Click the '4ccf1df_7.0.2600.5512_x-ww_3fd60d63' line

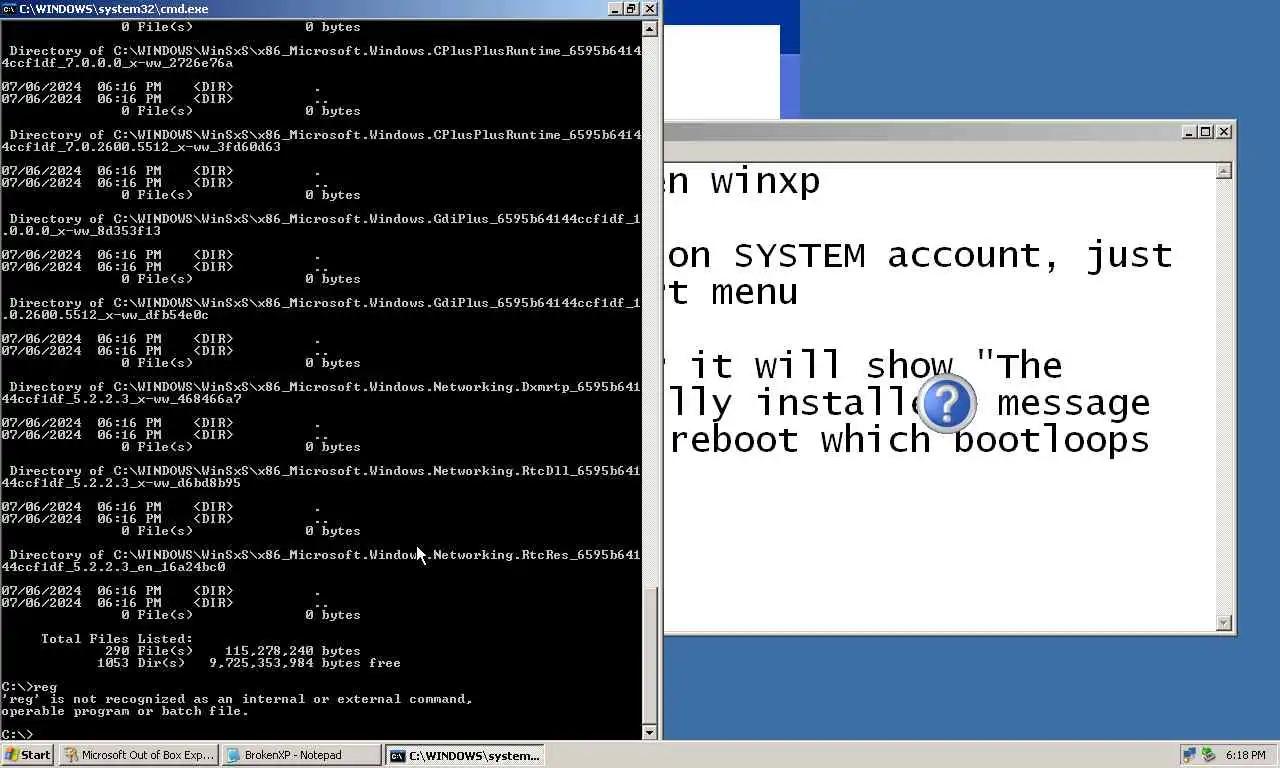[x=141, y=147]
